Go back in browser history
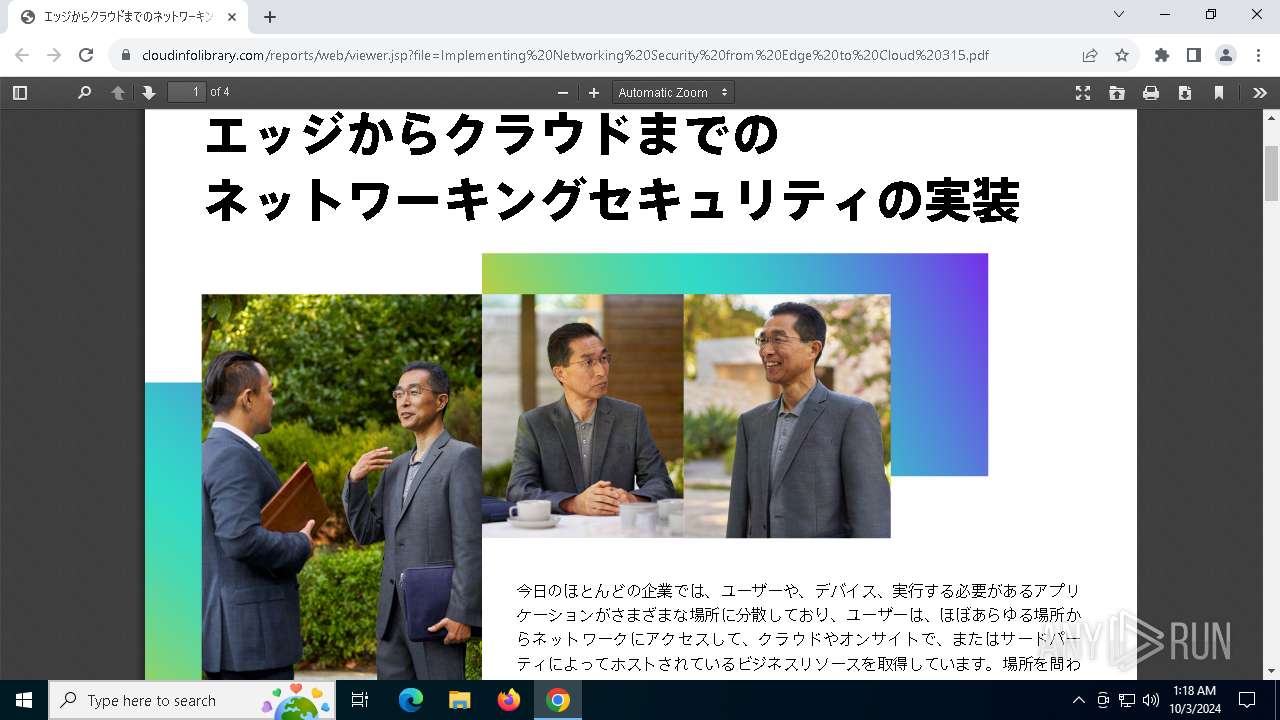1280x720 pixels. click(x=22, y=55)
